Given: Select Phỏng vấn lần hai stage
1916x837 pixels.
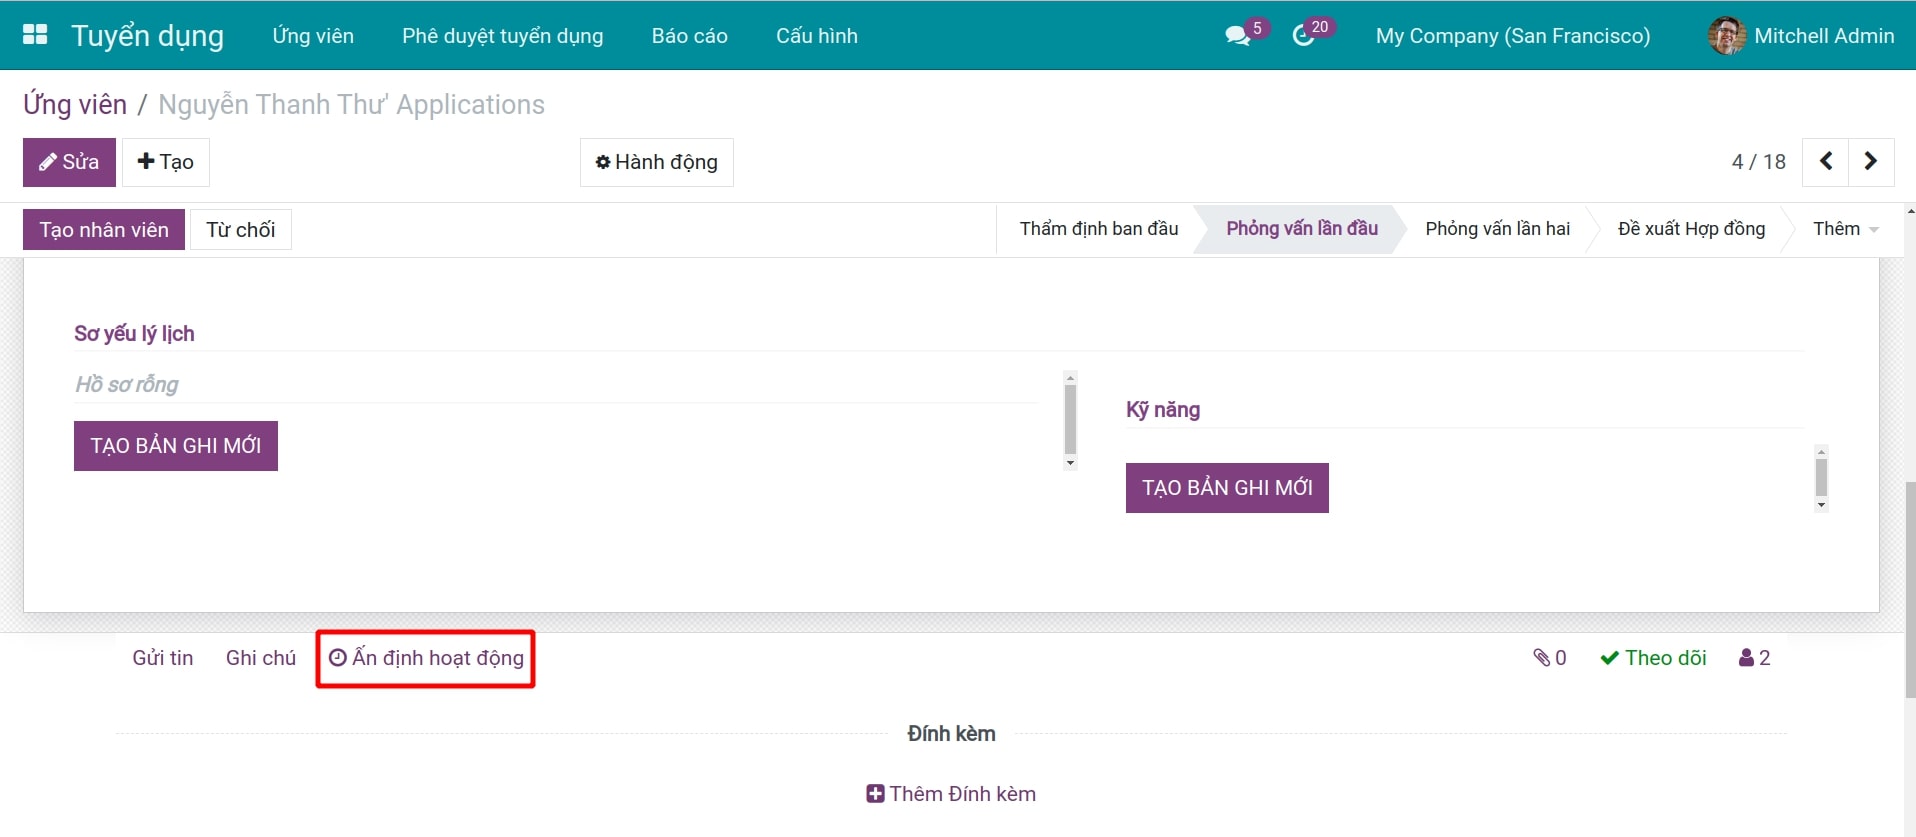Looking at the screenshot, I should click(1497, 229).
